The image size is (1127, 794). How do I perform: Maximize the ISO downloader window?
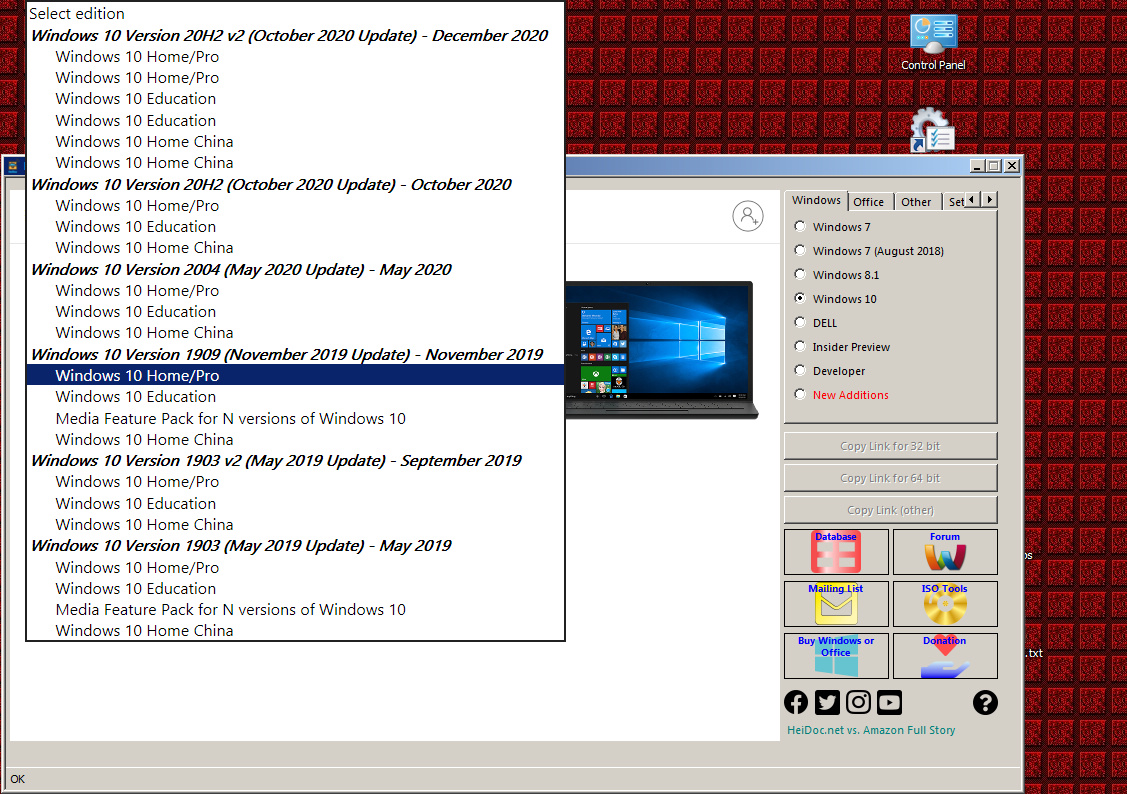(994, 166)
